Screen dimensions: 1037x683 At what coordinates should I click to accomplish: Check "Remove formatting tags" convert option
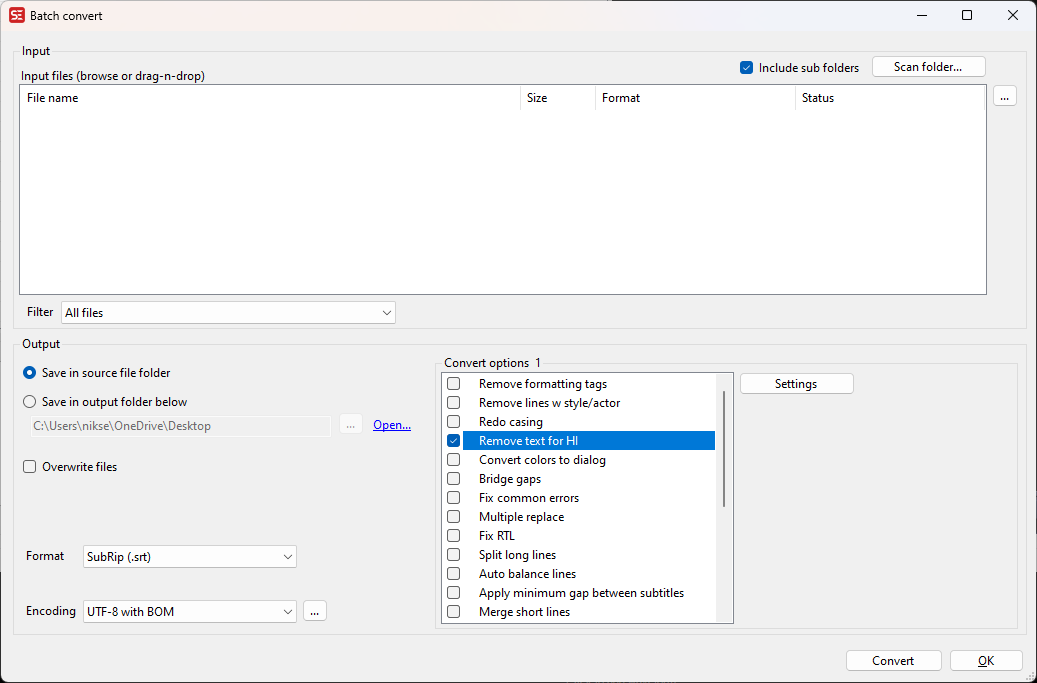pos(453,383)
